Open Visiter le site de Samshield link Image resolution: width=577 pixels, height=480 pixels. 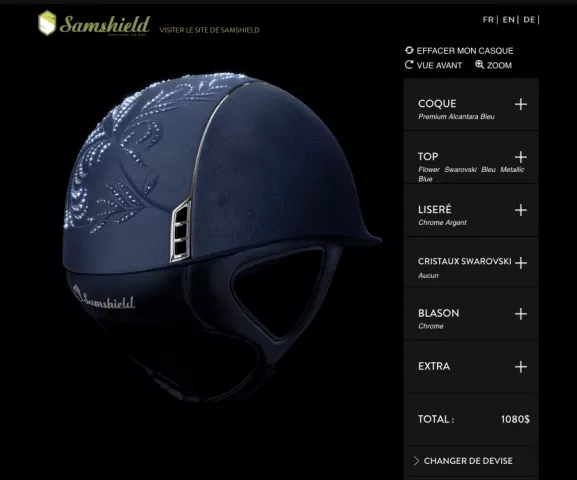[x=209, y=30]
